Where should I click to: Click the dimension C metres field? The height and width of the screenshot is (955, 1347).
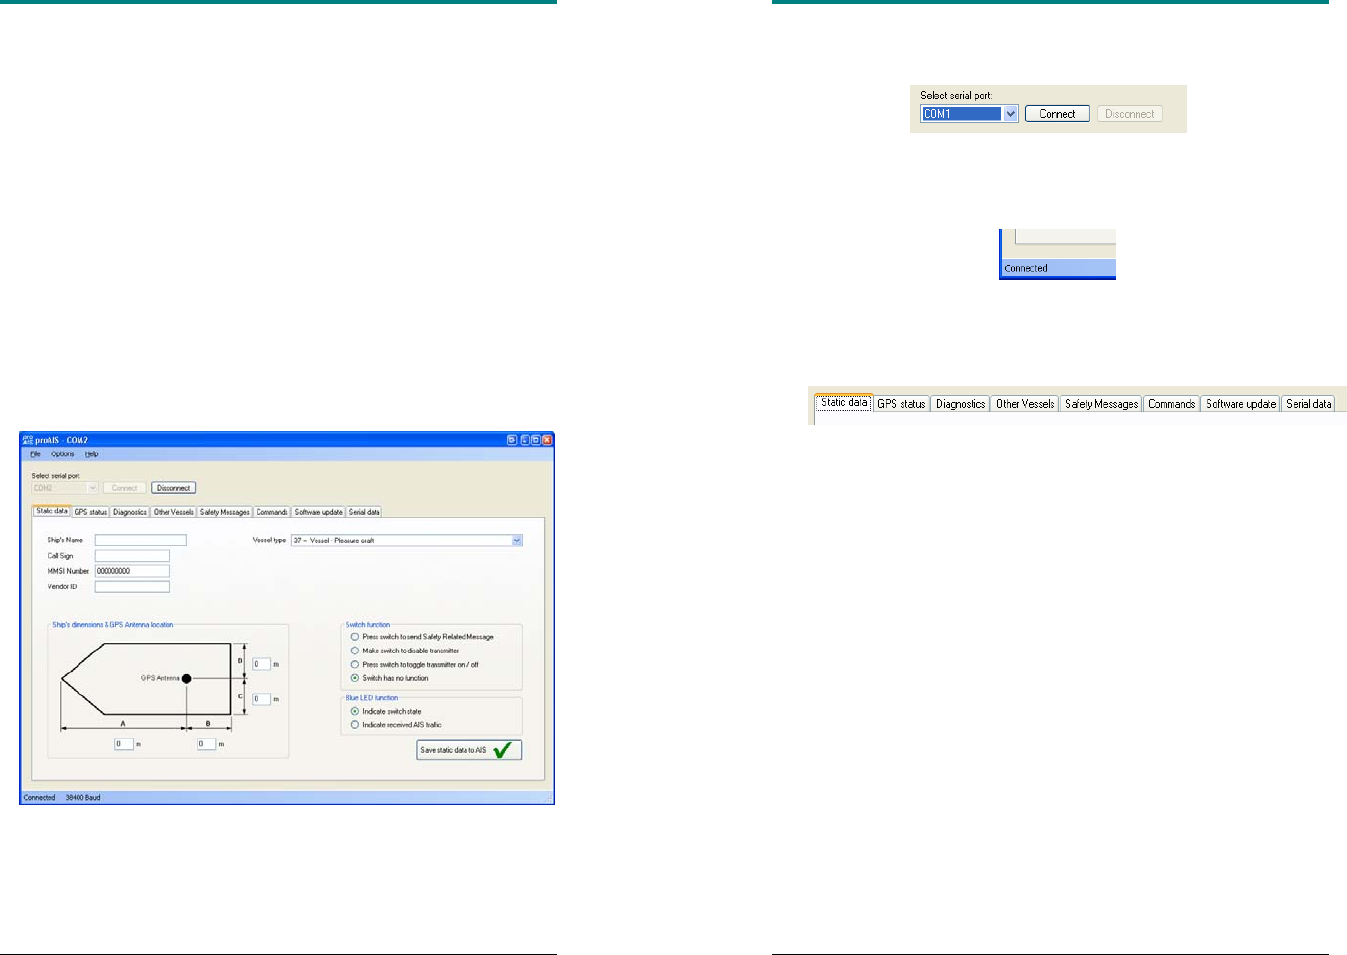(262, 699)
